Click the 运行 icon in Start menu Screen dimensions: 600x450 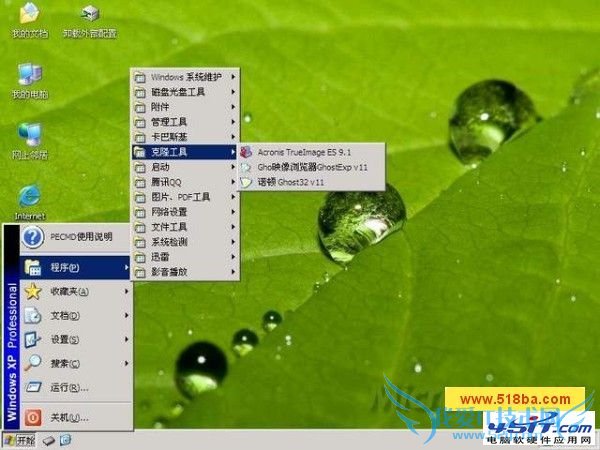pyautogui.click(x=33, y=387)
